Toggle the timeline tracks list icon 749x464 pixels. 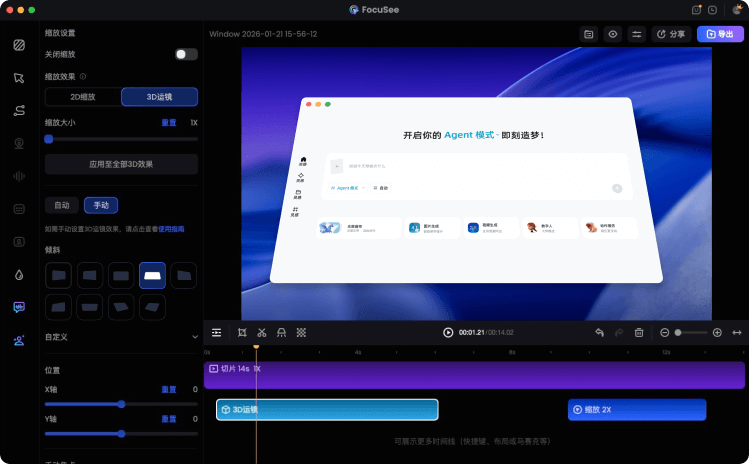click(x=216, y=333)
